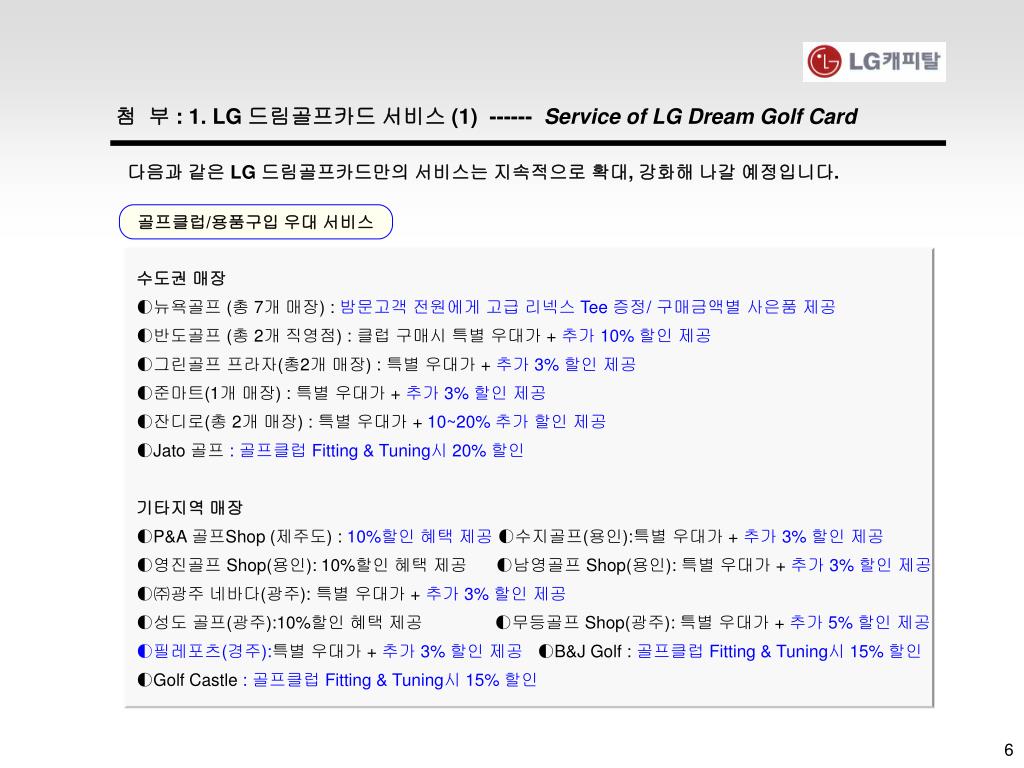Click the 수지골프(용인) entry
The image size is (1024, 768).
(x=691, y=537)
